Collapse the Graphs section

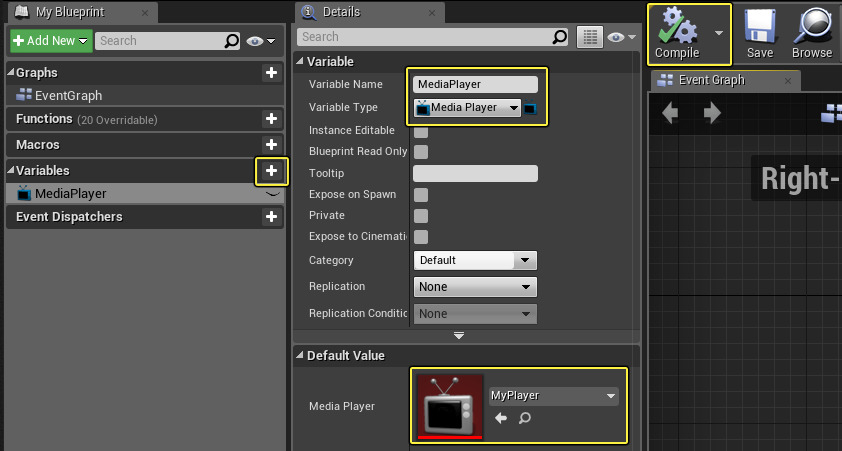(11, 73)
